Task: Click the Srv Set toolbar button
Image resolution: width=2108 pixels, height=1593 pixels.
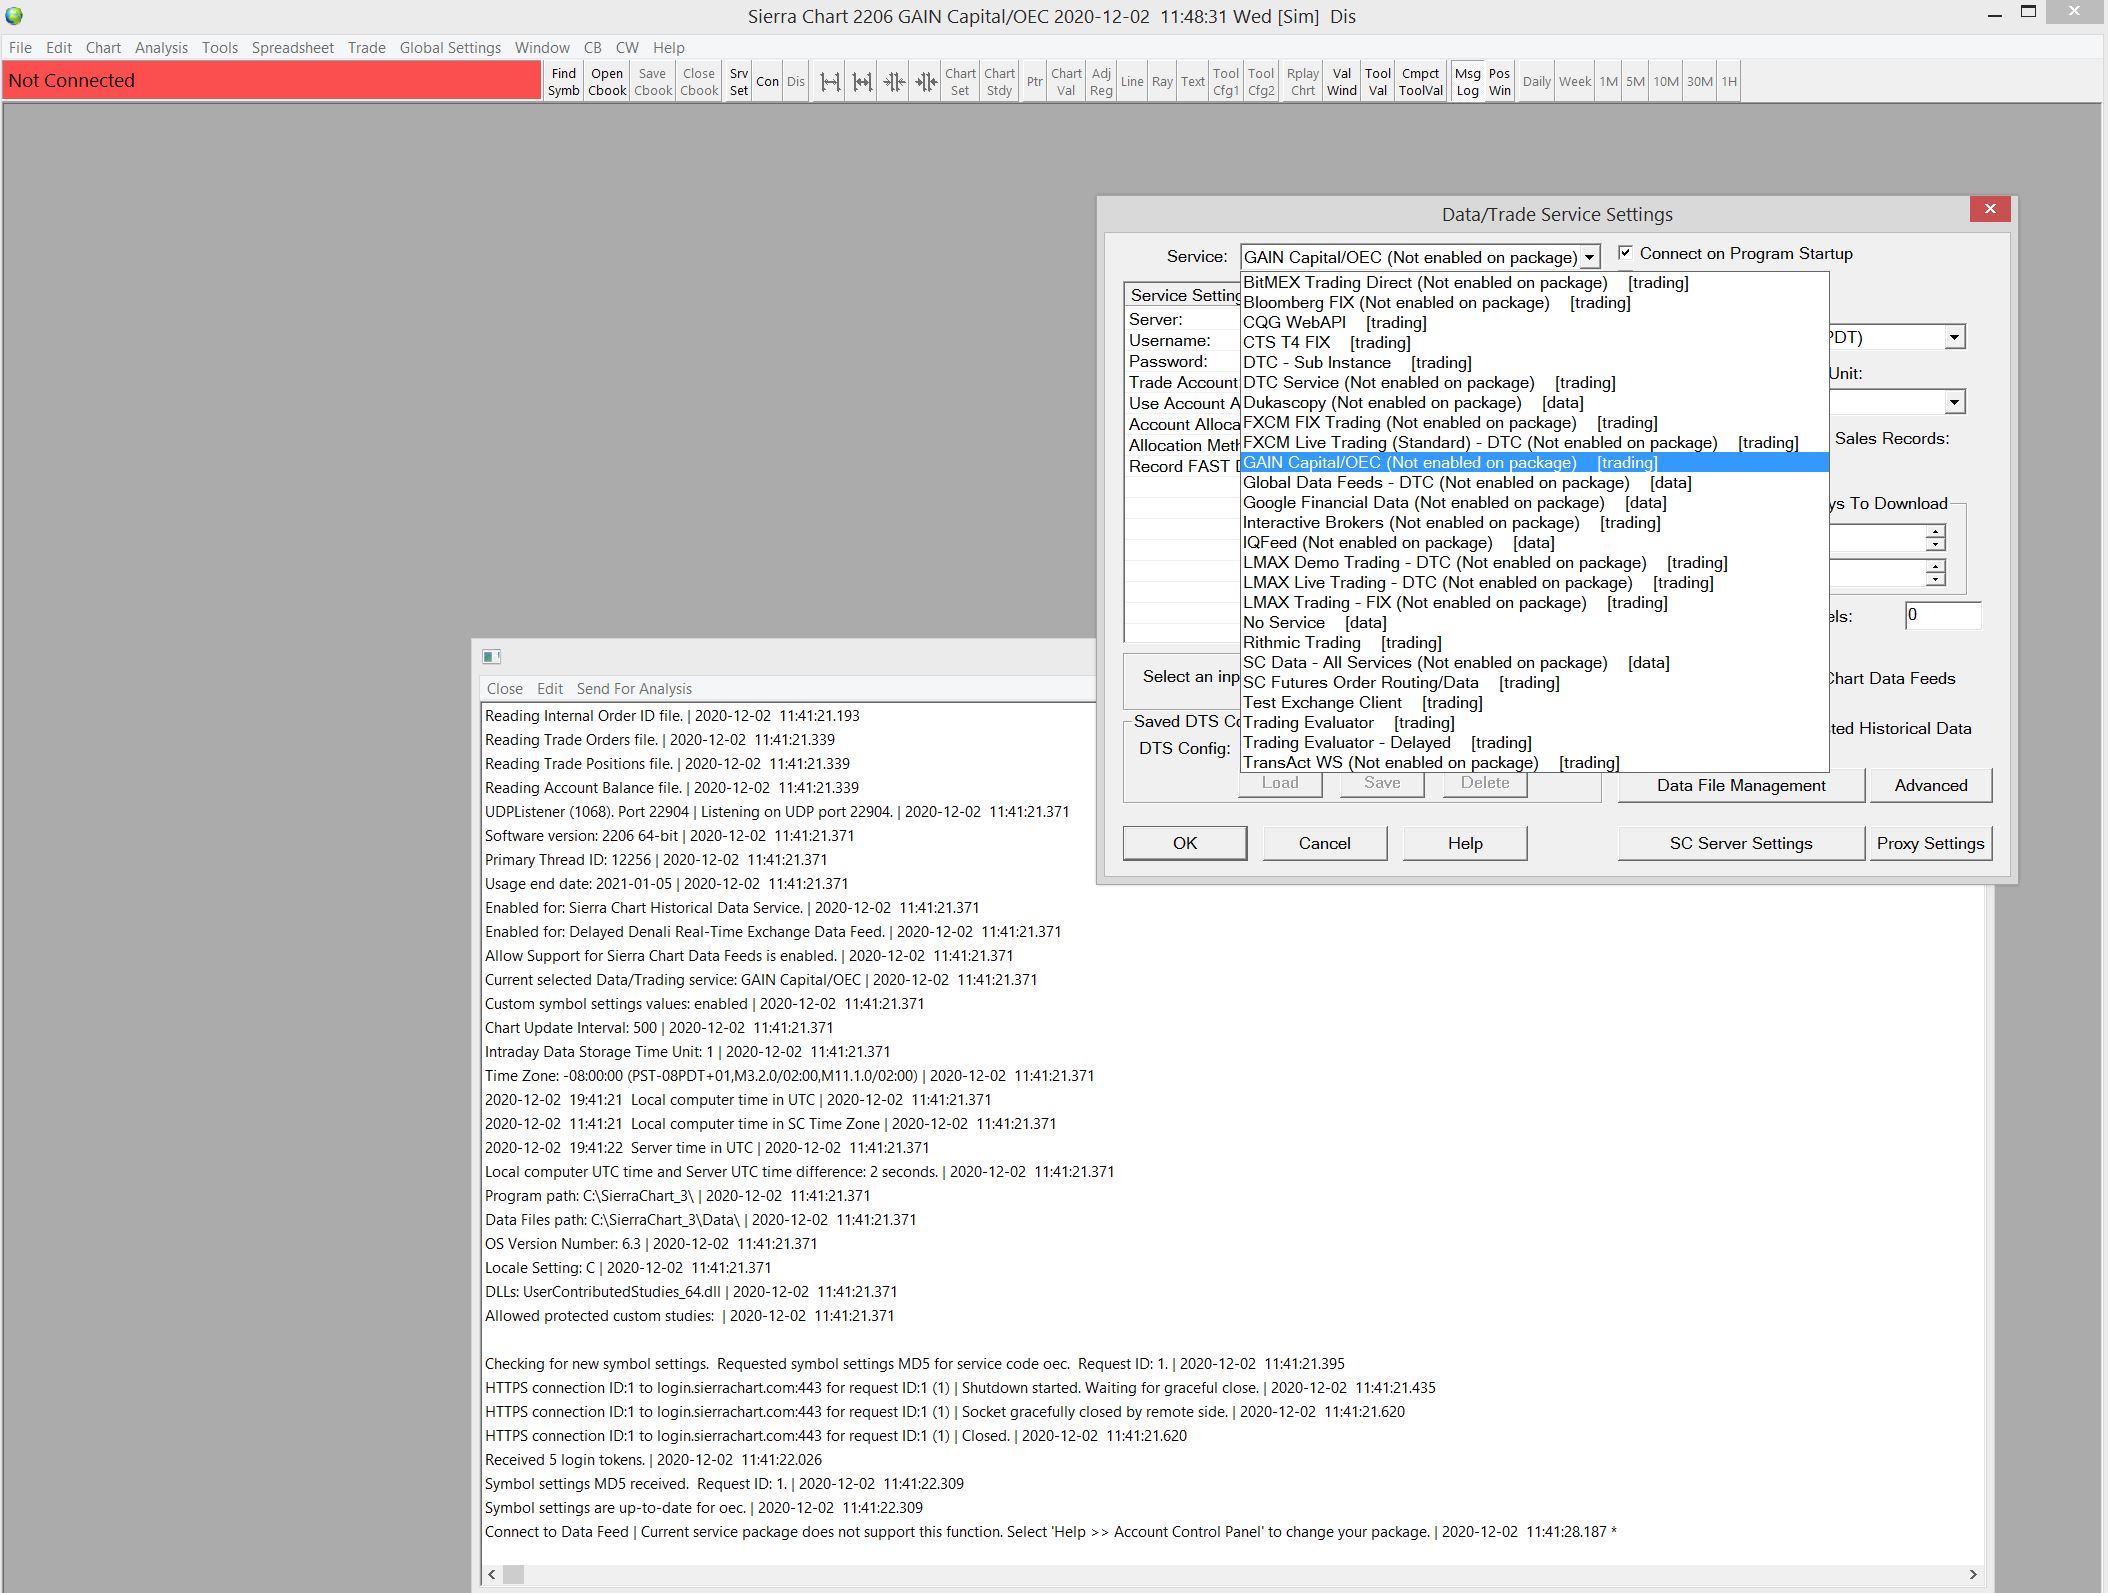Action: pyautogui.click(x=738, y=81)
